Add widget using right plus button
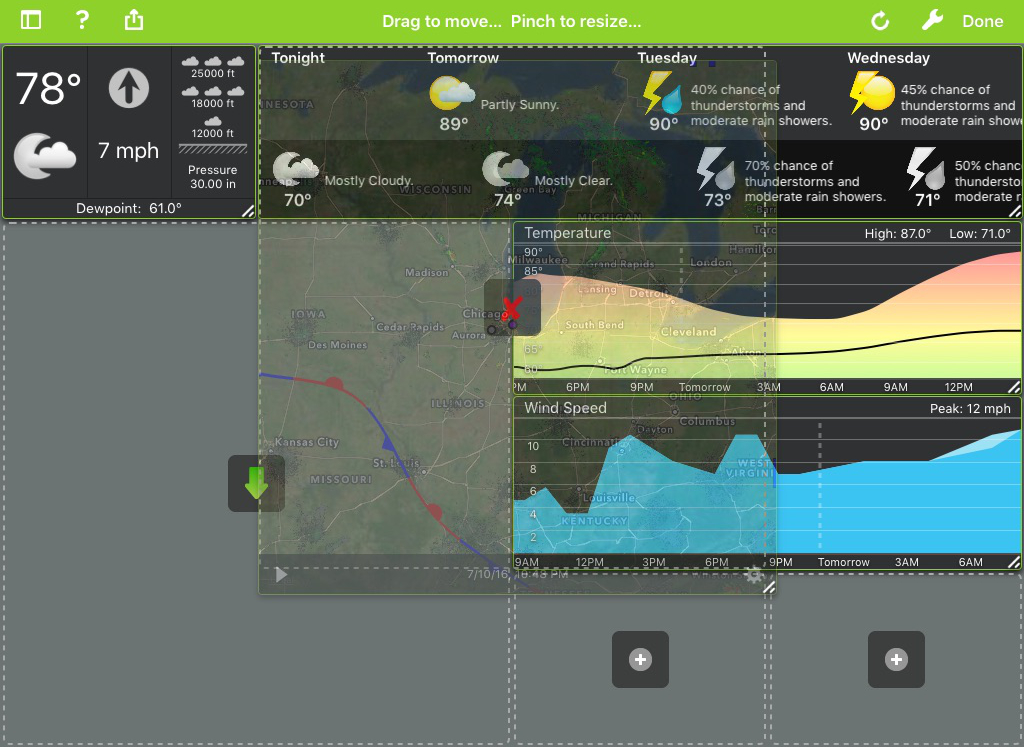Image resolution: width=1024 pixels, height=747 pixels. coord(896,660)
